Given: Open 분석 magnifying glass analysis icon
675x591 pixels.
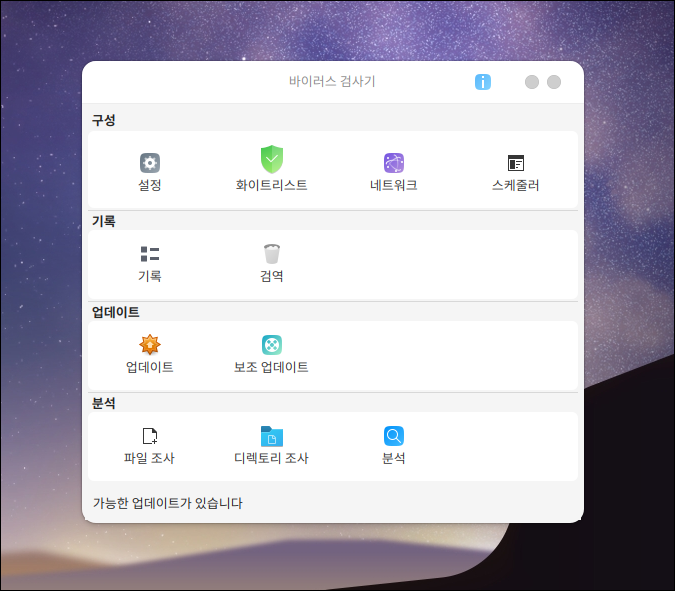Looking at the screenshot, I should click(393, 436).
